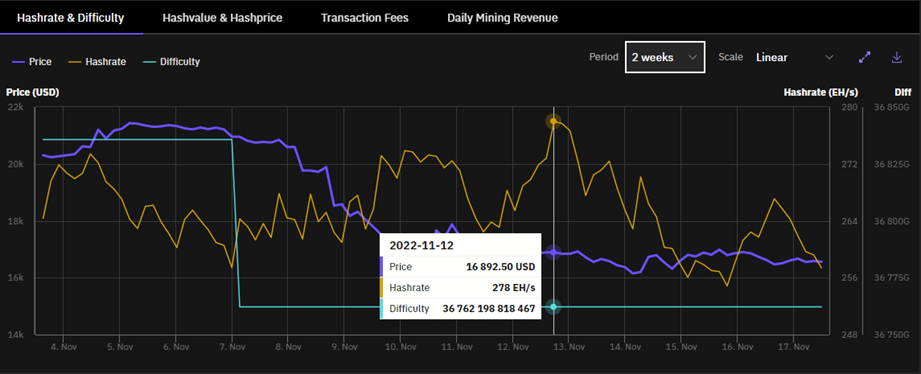Viewport: 921px width, 374px height.
Task: Click the highlighted Difficulty point marker
Action: 553,306
